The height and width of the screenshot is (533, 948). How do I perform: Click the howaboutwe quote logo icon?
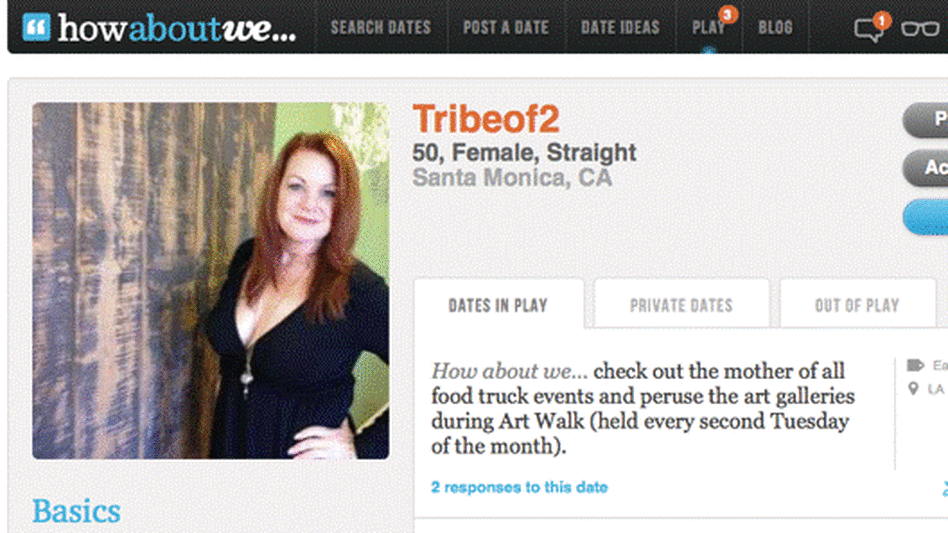click(x=36, y=27)
